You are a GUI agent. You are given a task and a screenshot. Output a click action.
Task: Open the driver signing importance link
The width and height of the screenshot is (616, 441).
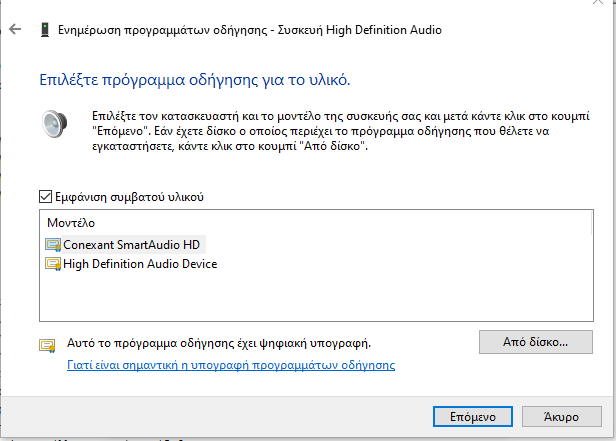(x=230, y=365)
